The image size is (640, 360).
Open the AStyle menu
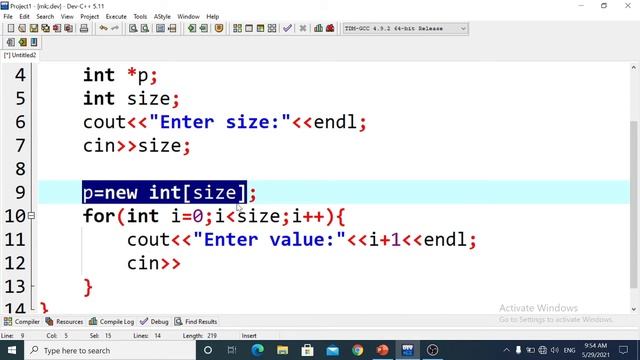point(162,17)
